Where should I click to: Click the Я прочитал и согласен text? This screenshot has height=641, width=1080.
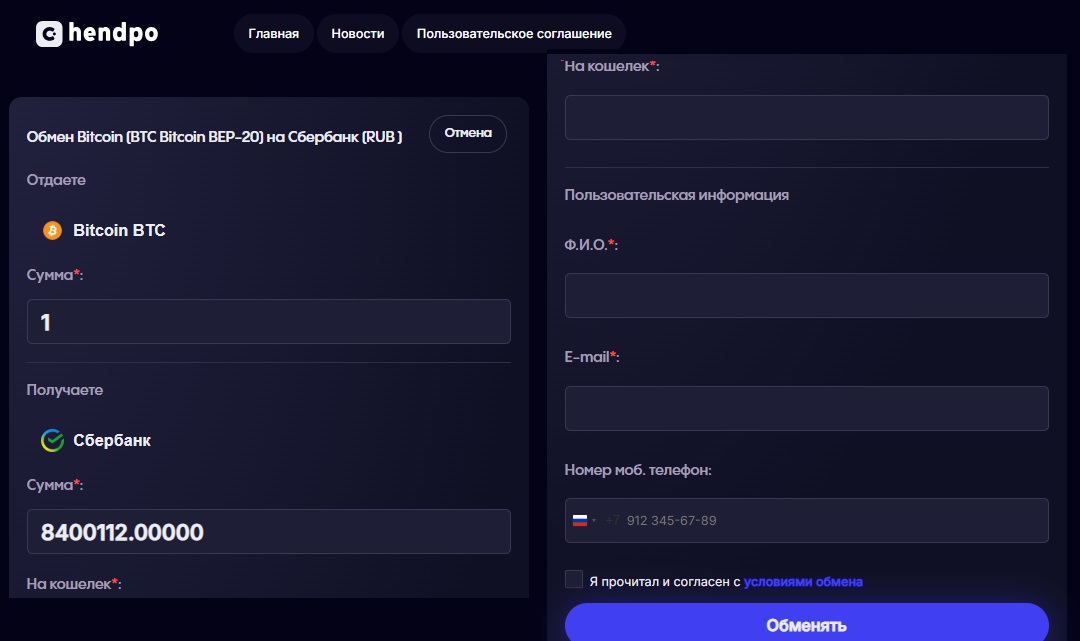(665, 582)
